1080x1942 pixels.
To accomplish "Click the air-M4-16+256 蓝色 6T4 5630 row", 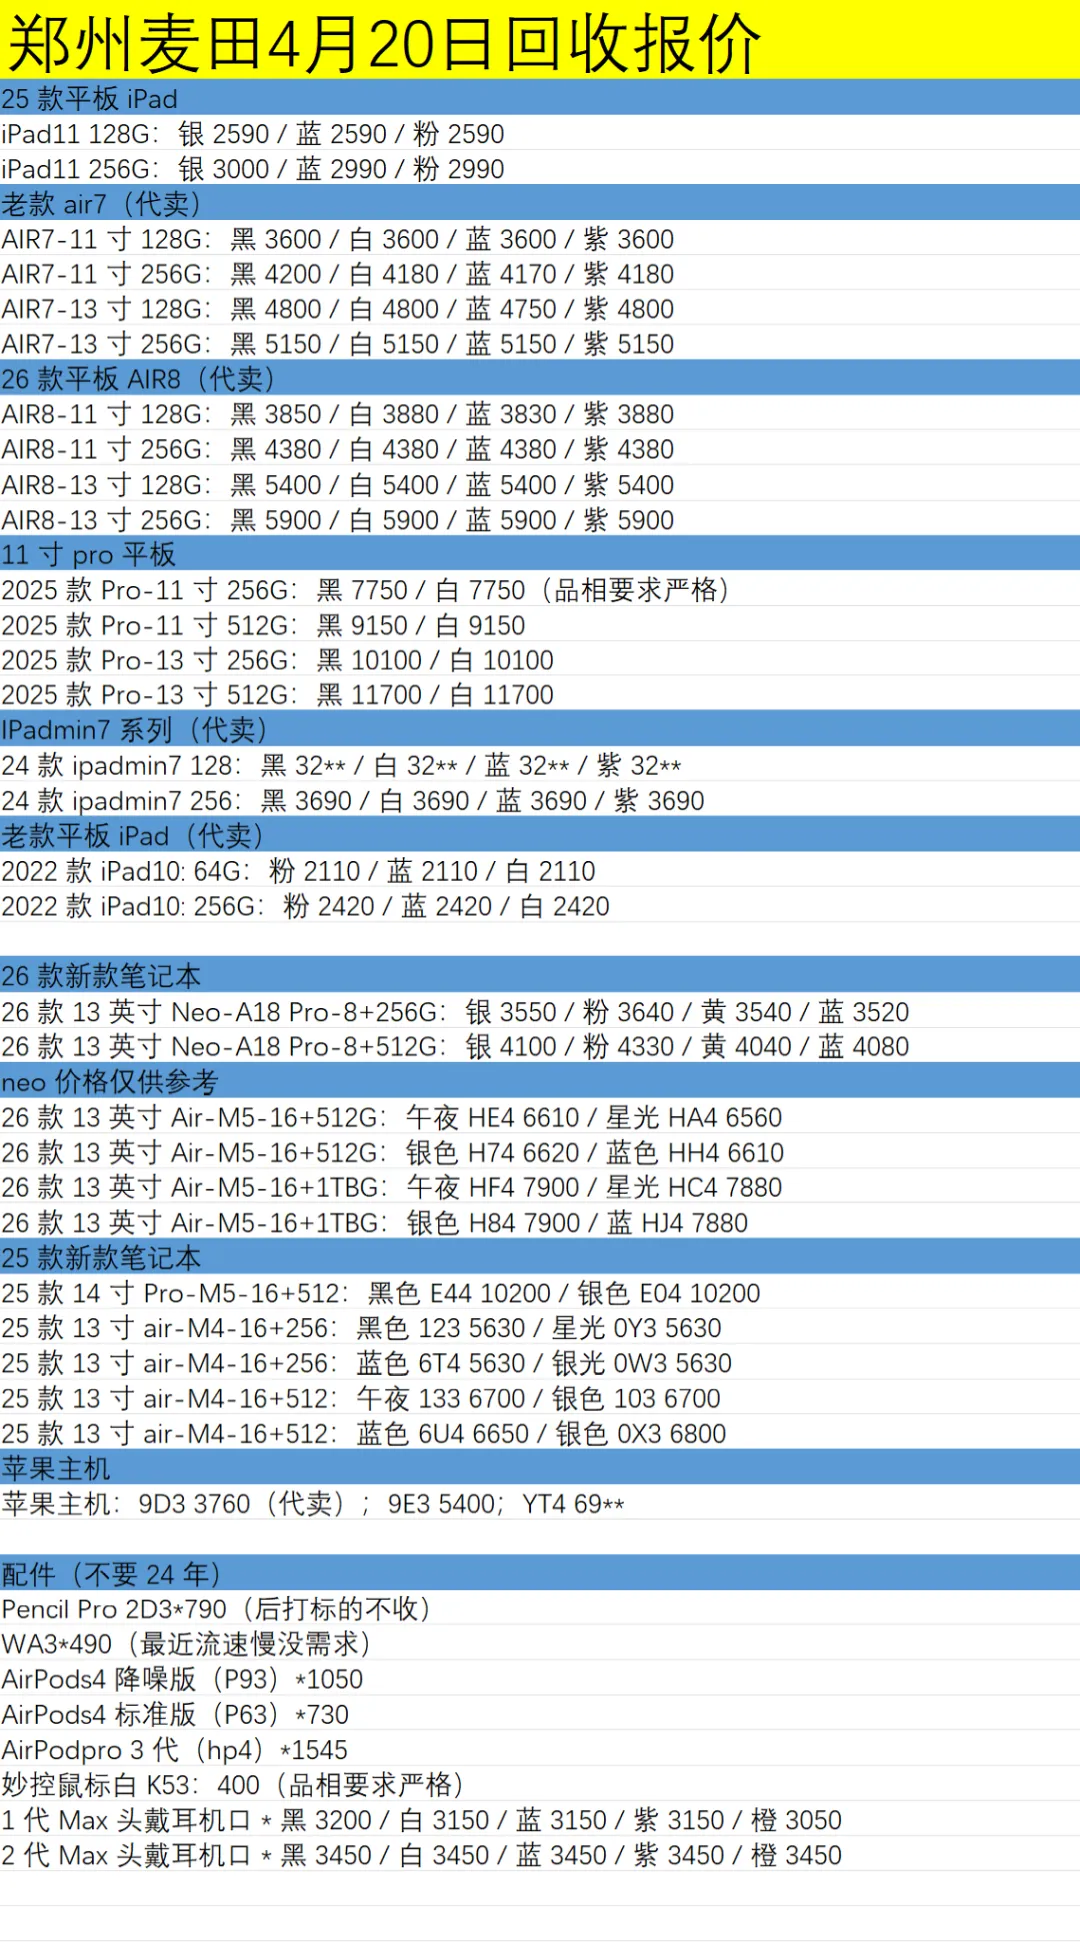I will pyautogui.click(x=540, y=1362).
